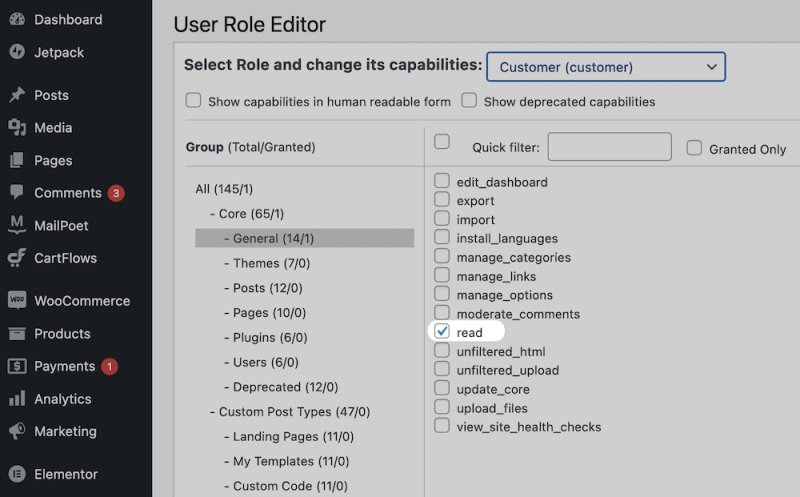
Task: Check the import capability
Action: coord(442,218)
